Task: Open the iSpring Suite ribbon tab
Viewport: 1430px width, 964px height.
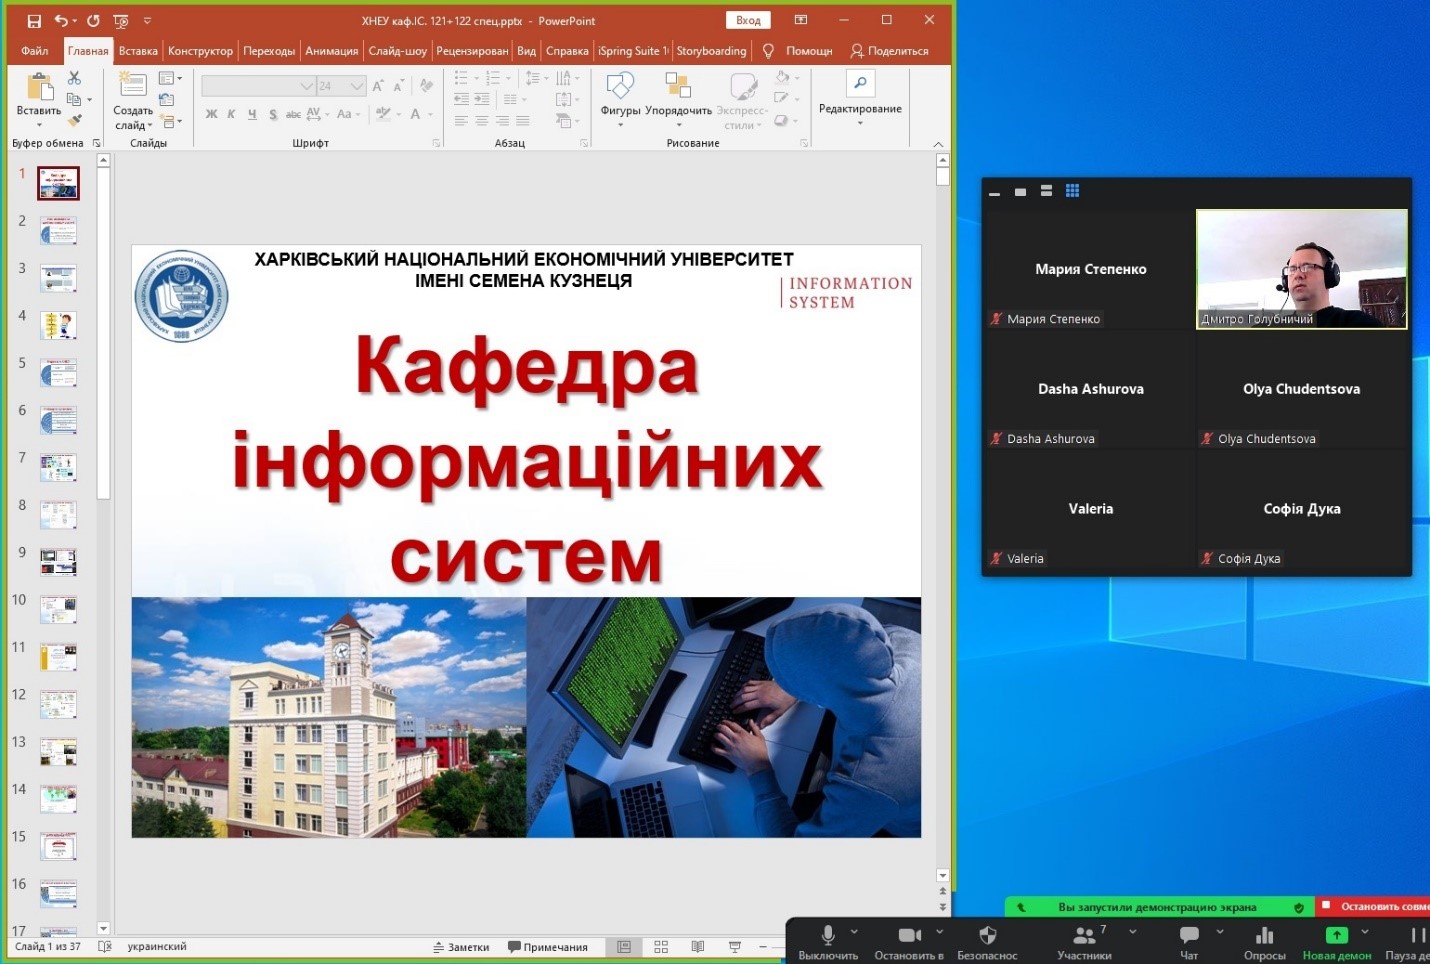Action: [x=633, y=51]
